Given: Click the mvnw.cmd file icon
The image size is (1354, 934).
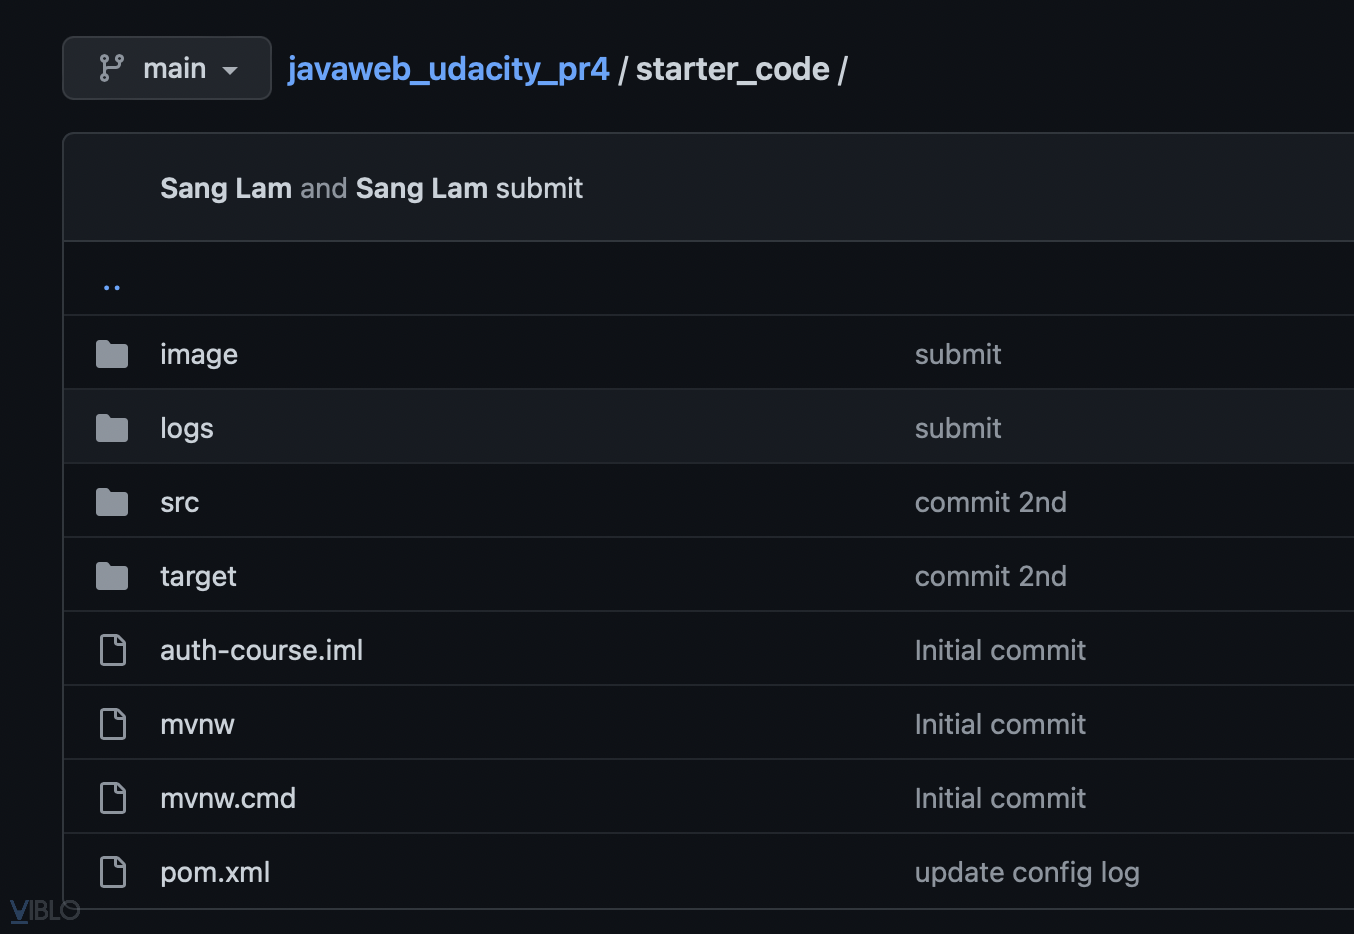Looking at the screenshot, I should pos(112,797).
